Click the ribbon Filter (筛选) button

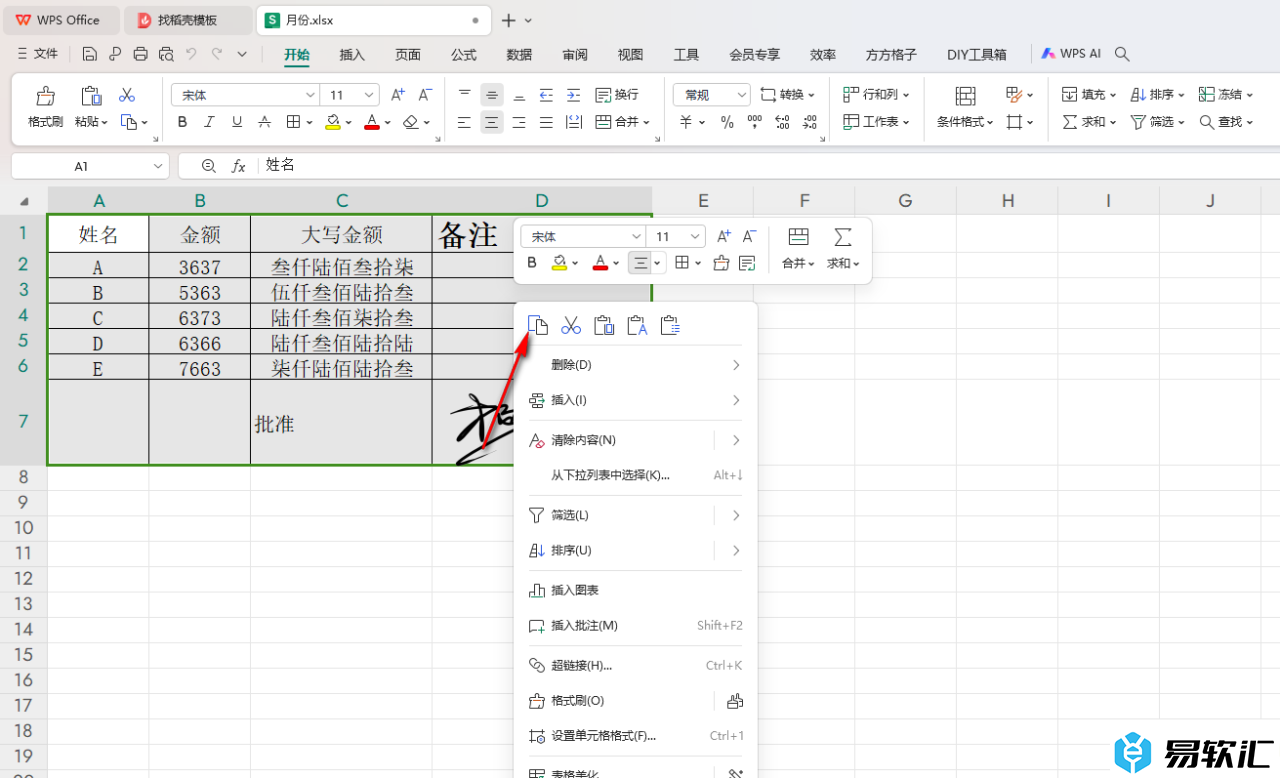[x=1157, y=122]
